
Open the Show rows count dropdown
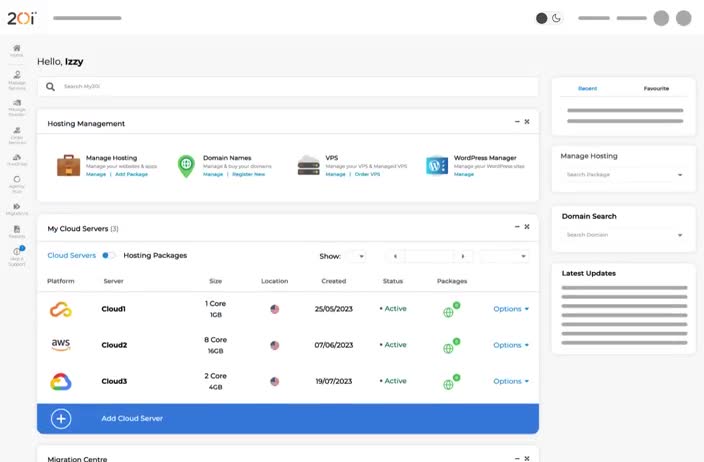(358, 256)
